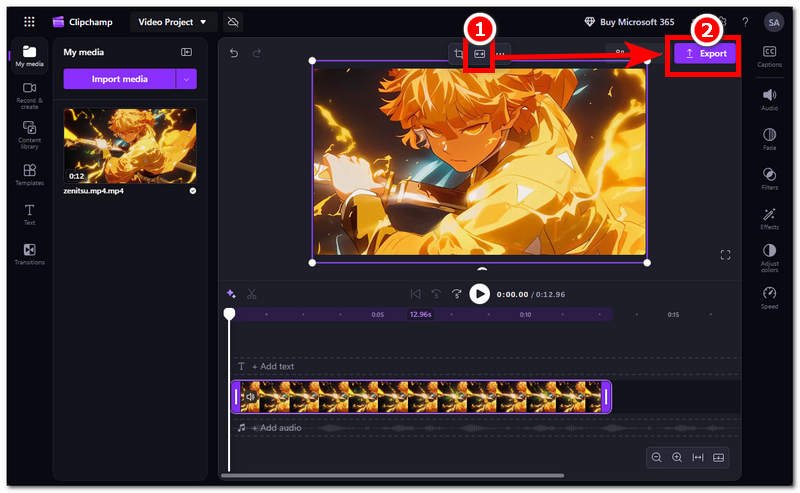Click the playhead marker on the timeline
Viewport: 800px width, 493px height.
pyautogui.click(x=229, y=313)
